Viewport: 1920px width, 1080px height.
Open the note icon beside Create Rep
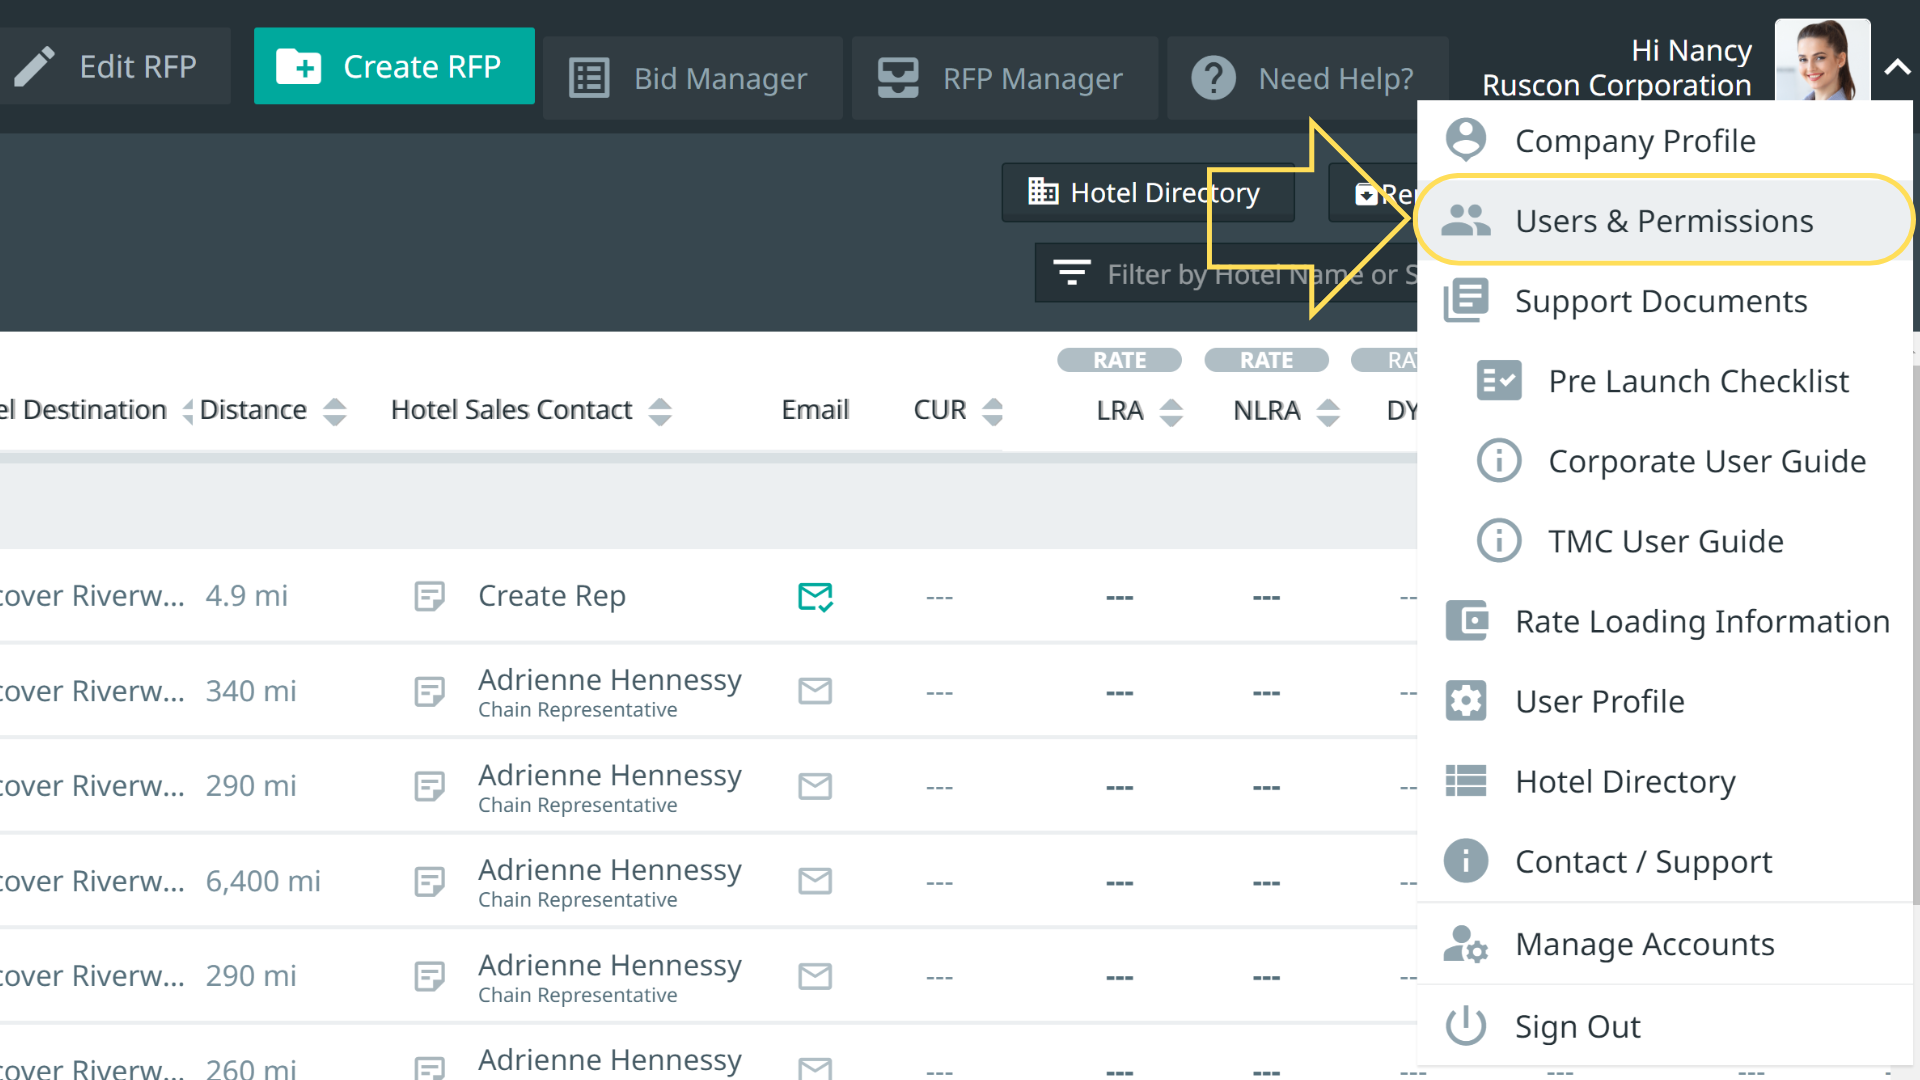click(429, 597)
